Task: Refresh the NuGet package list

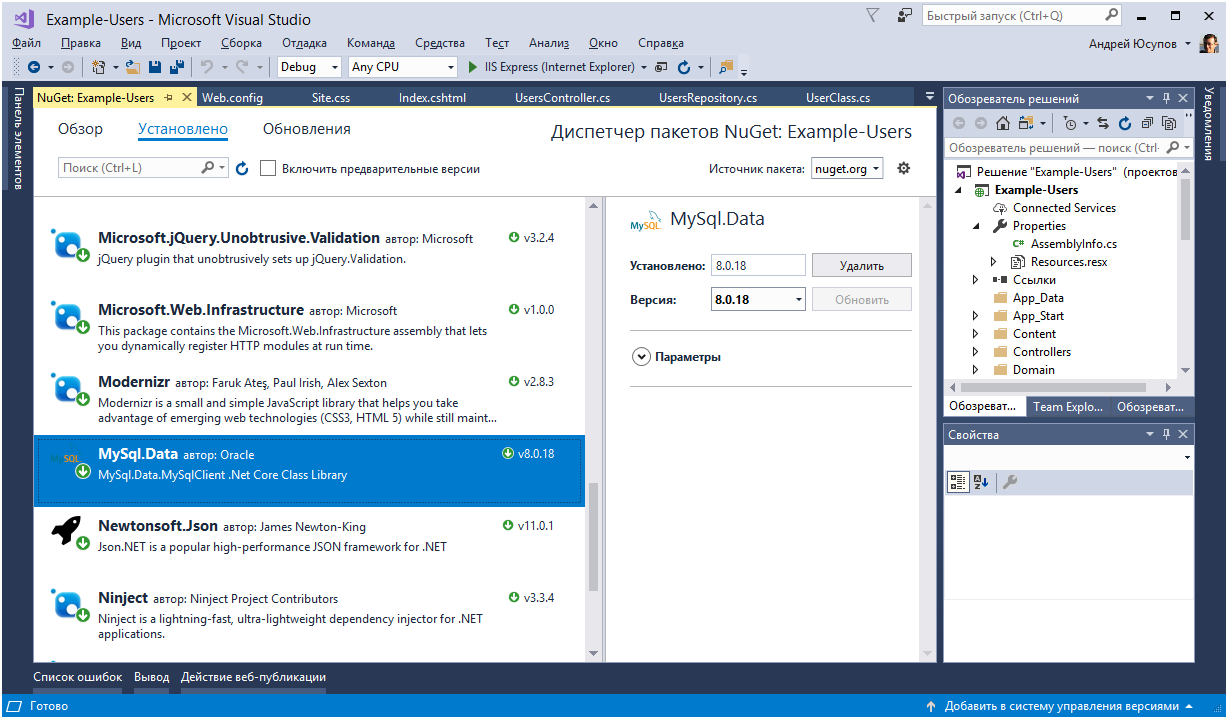Action: [x=242, y=169]
